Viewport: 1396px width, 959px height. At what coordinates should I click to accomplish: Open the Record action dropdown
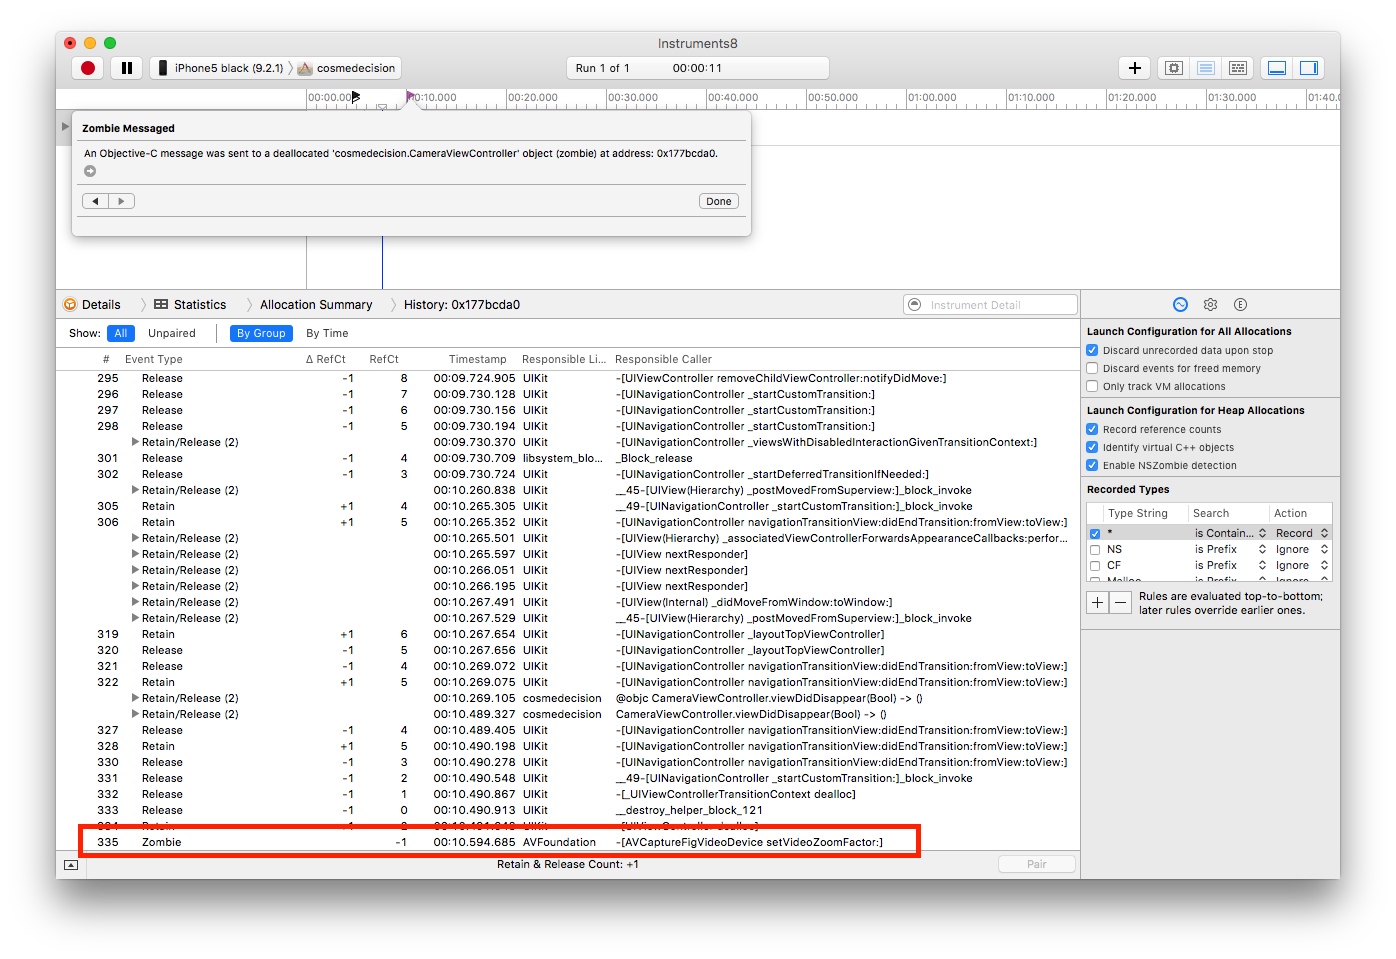click(1302, 533)
